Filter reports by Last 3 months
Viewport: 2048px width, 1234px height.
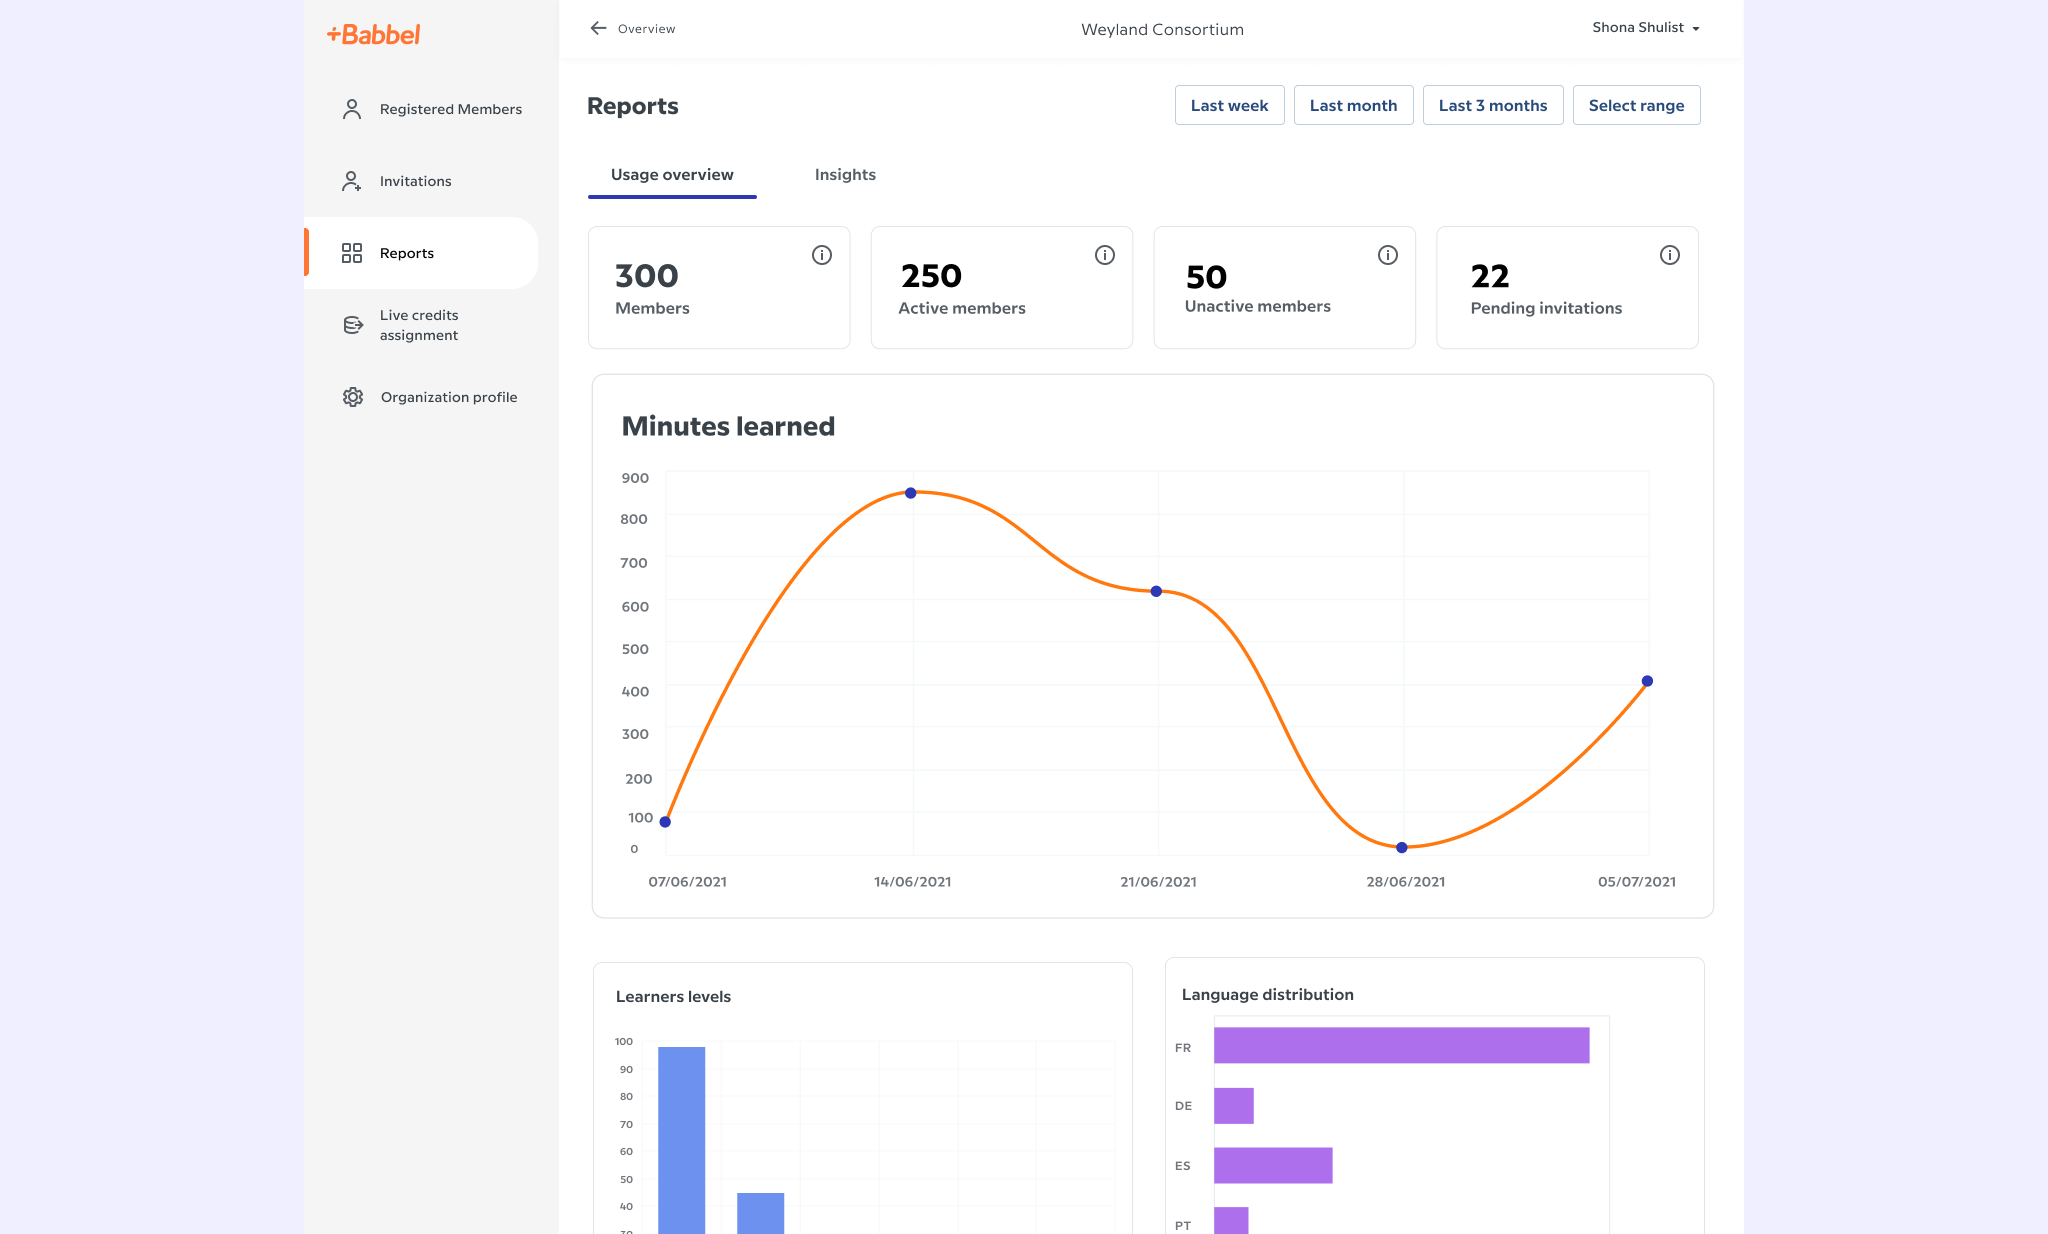coord(1493,105)
